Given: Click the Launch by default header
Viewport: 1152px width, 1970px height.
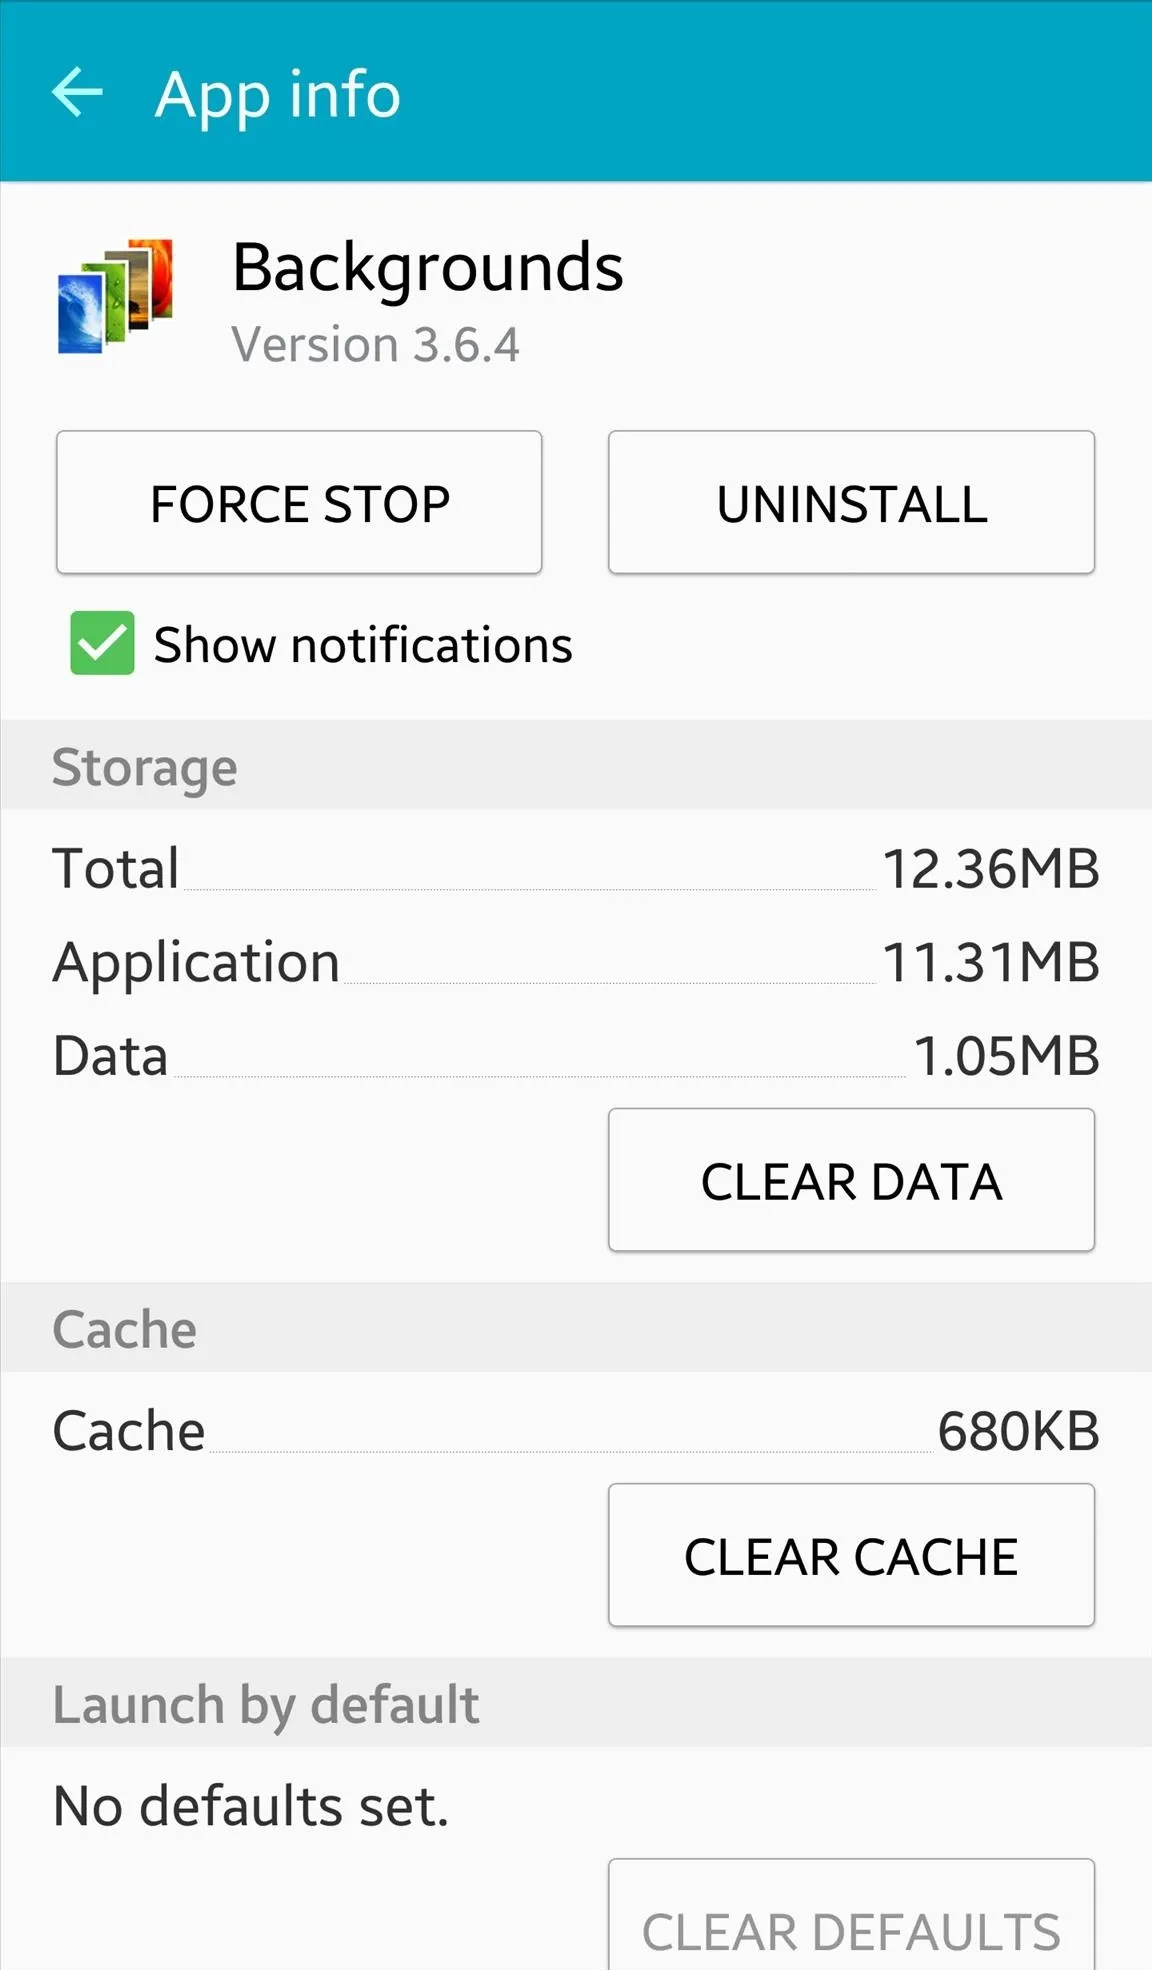Looking at the screenshot, I should (x=576, y=1703).
